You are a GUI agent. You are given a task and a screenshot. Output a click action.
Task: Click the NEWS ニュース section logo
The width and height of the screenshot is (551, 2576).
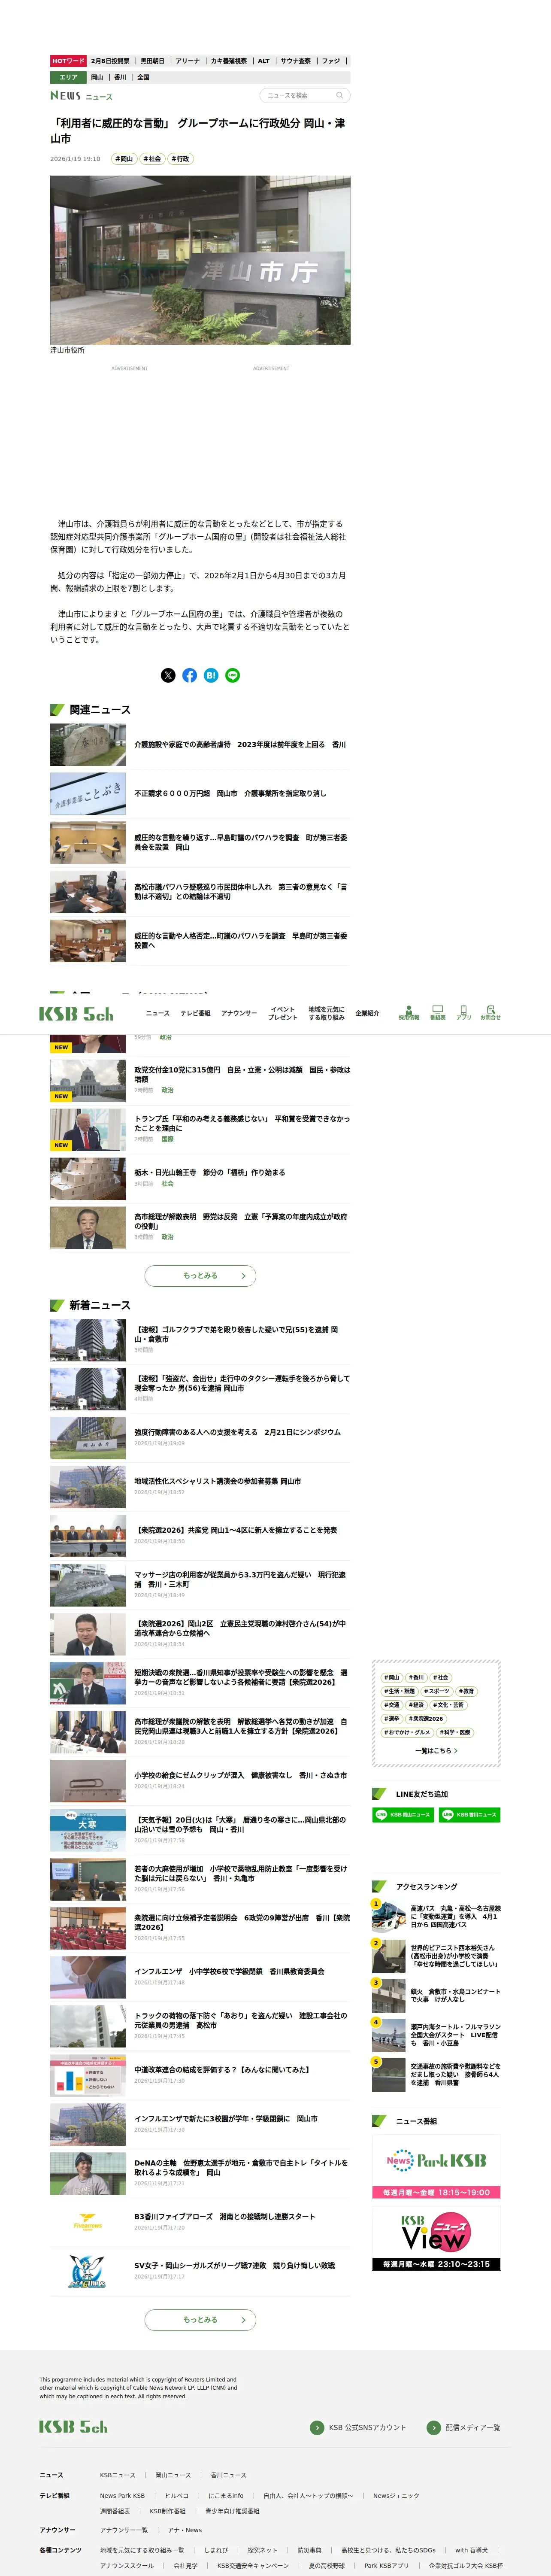(x=82, y=96)
